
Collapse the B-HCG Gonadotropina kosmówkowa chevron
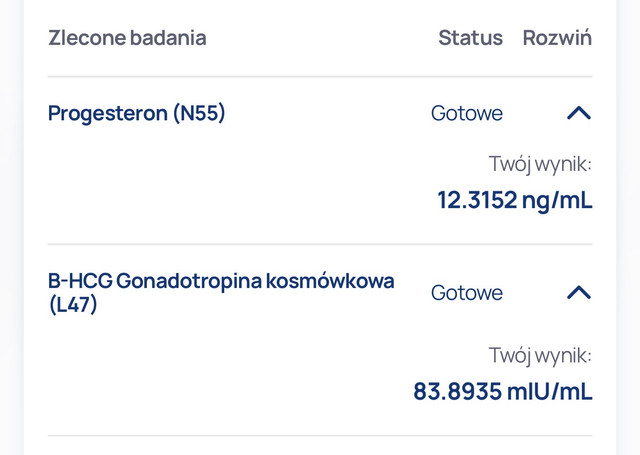click(x=579, y=292)
